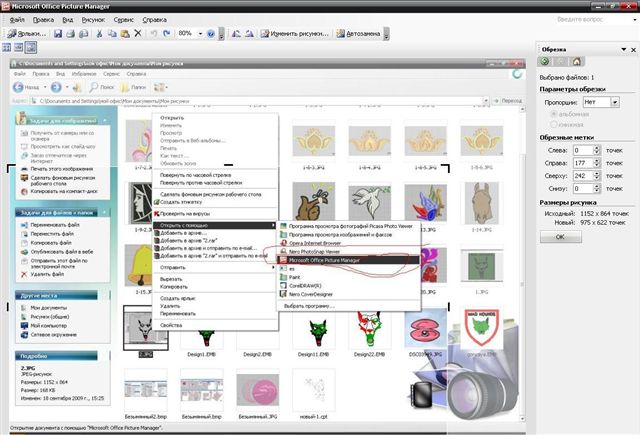Switch to thumbnail view

6,47
